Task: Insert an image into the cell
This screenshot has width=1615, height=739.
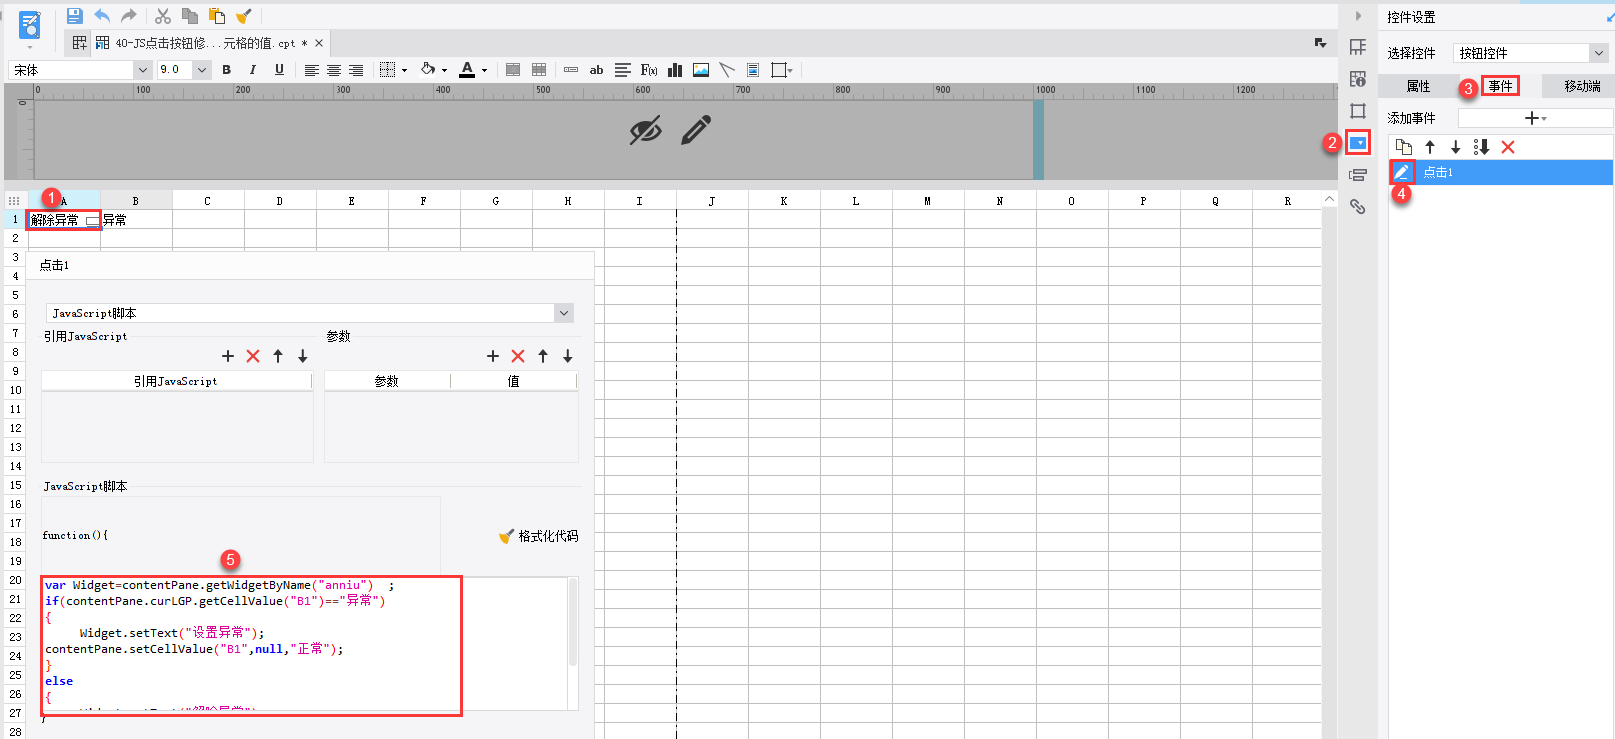Action: [701, 70]
